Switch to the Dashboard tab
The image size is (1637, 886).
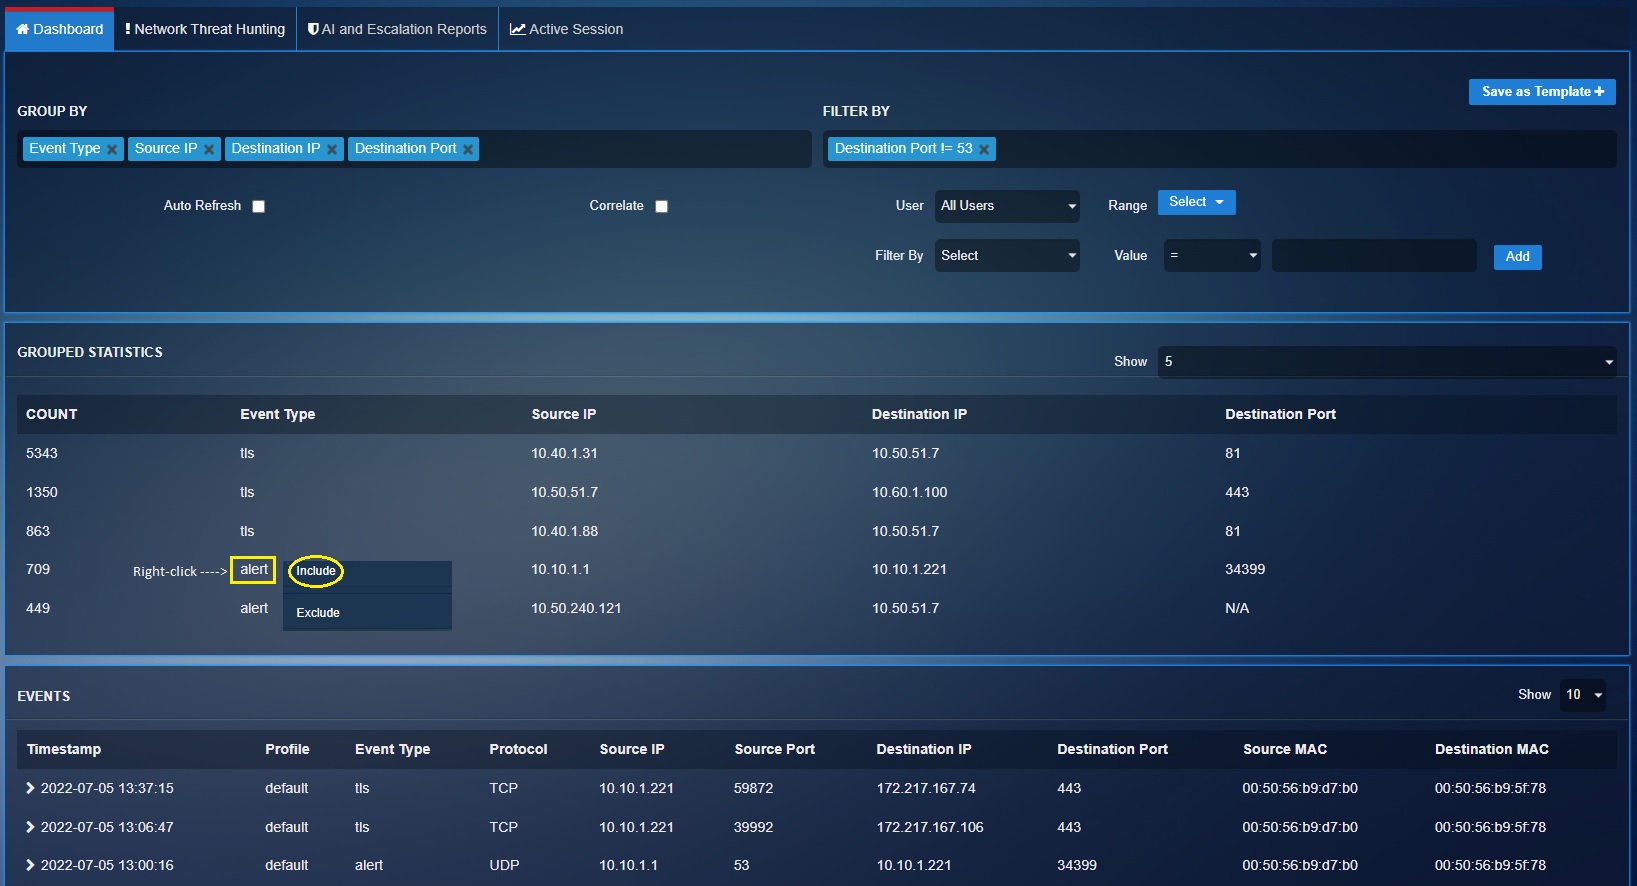click(x=60, y=29)
